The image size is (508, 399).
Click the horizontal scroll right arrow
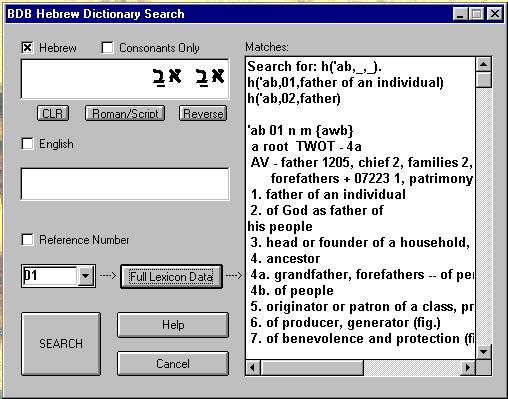tap(468, 367)
